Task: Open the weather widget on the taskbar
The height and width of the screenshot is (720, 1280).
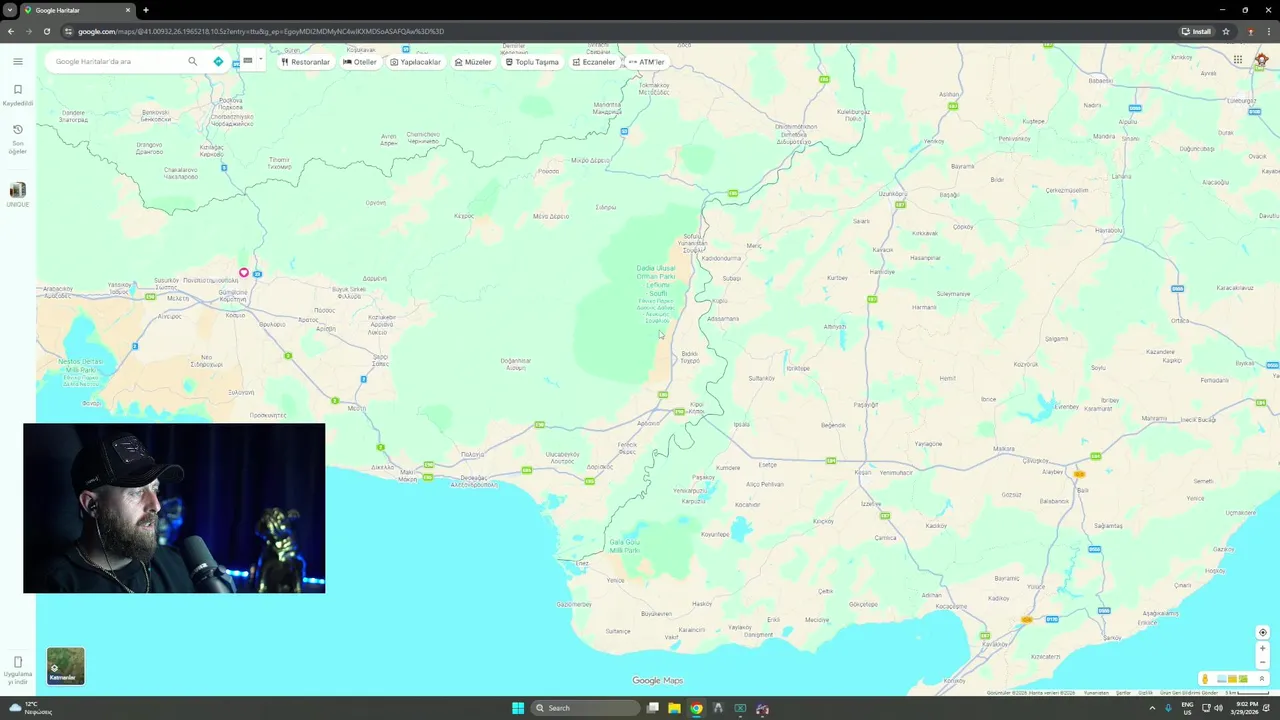Action: point(30,708)
